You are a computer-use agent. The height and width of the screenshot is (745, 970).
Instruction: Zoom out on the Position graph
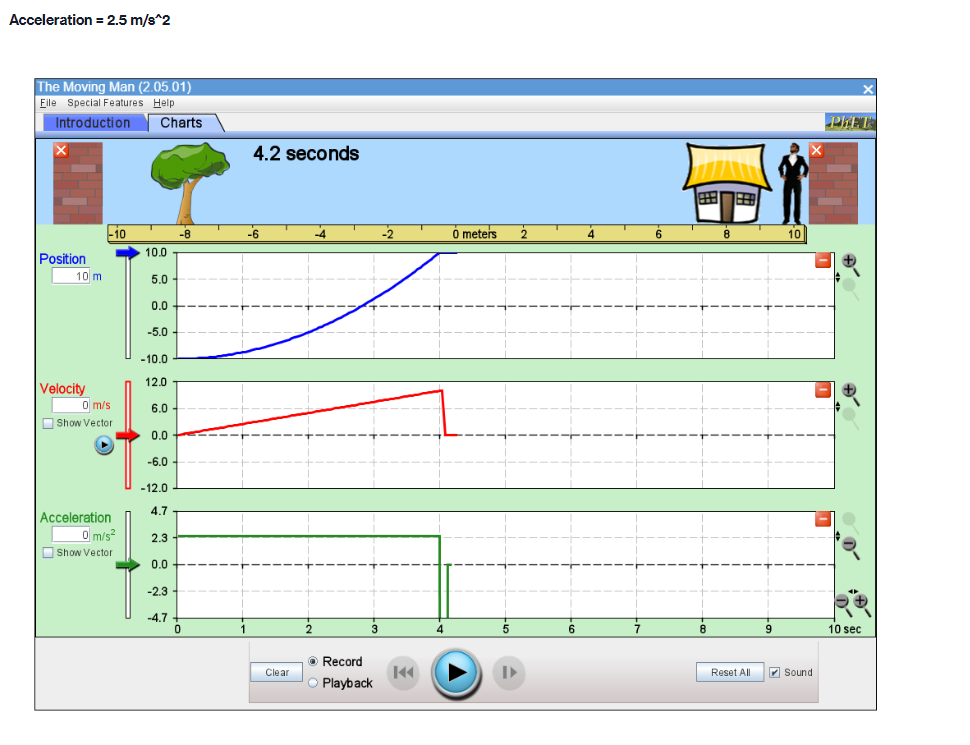coord(849,286)
